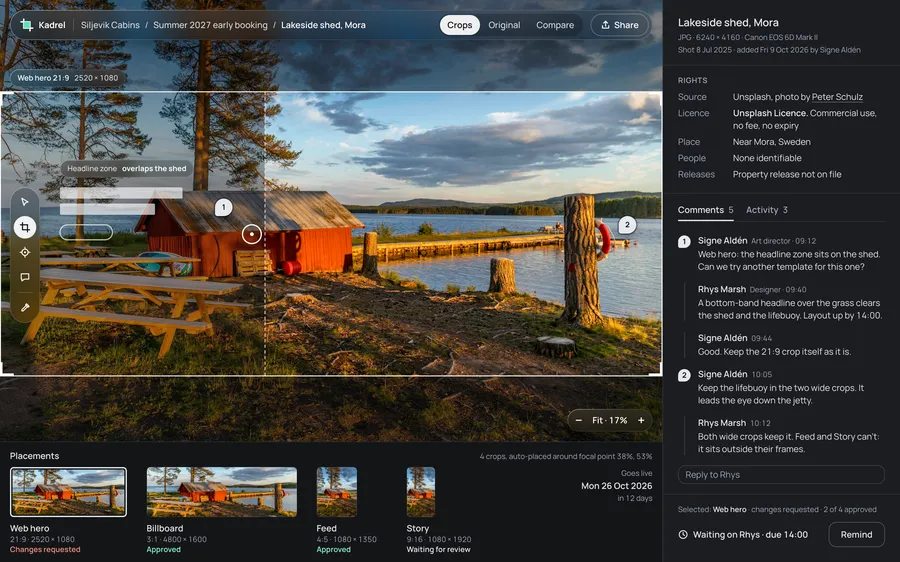Select the comment tool
The image size is (900, 562).
[x=25, y=277]
